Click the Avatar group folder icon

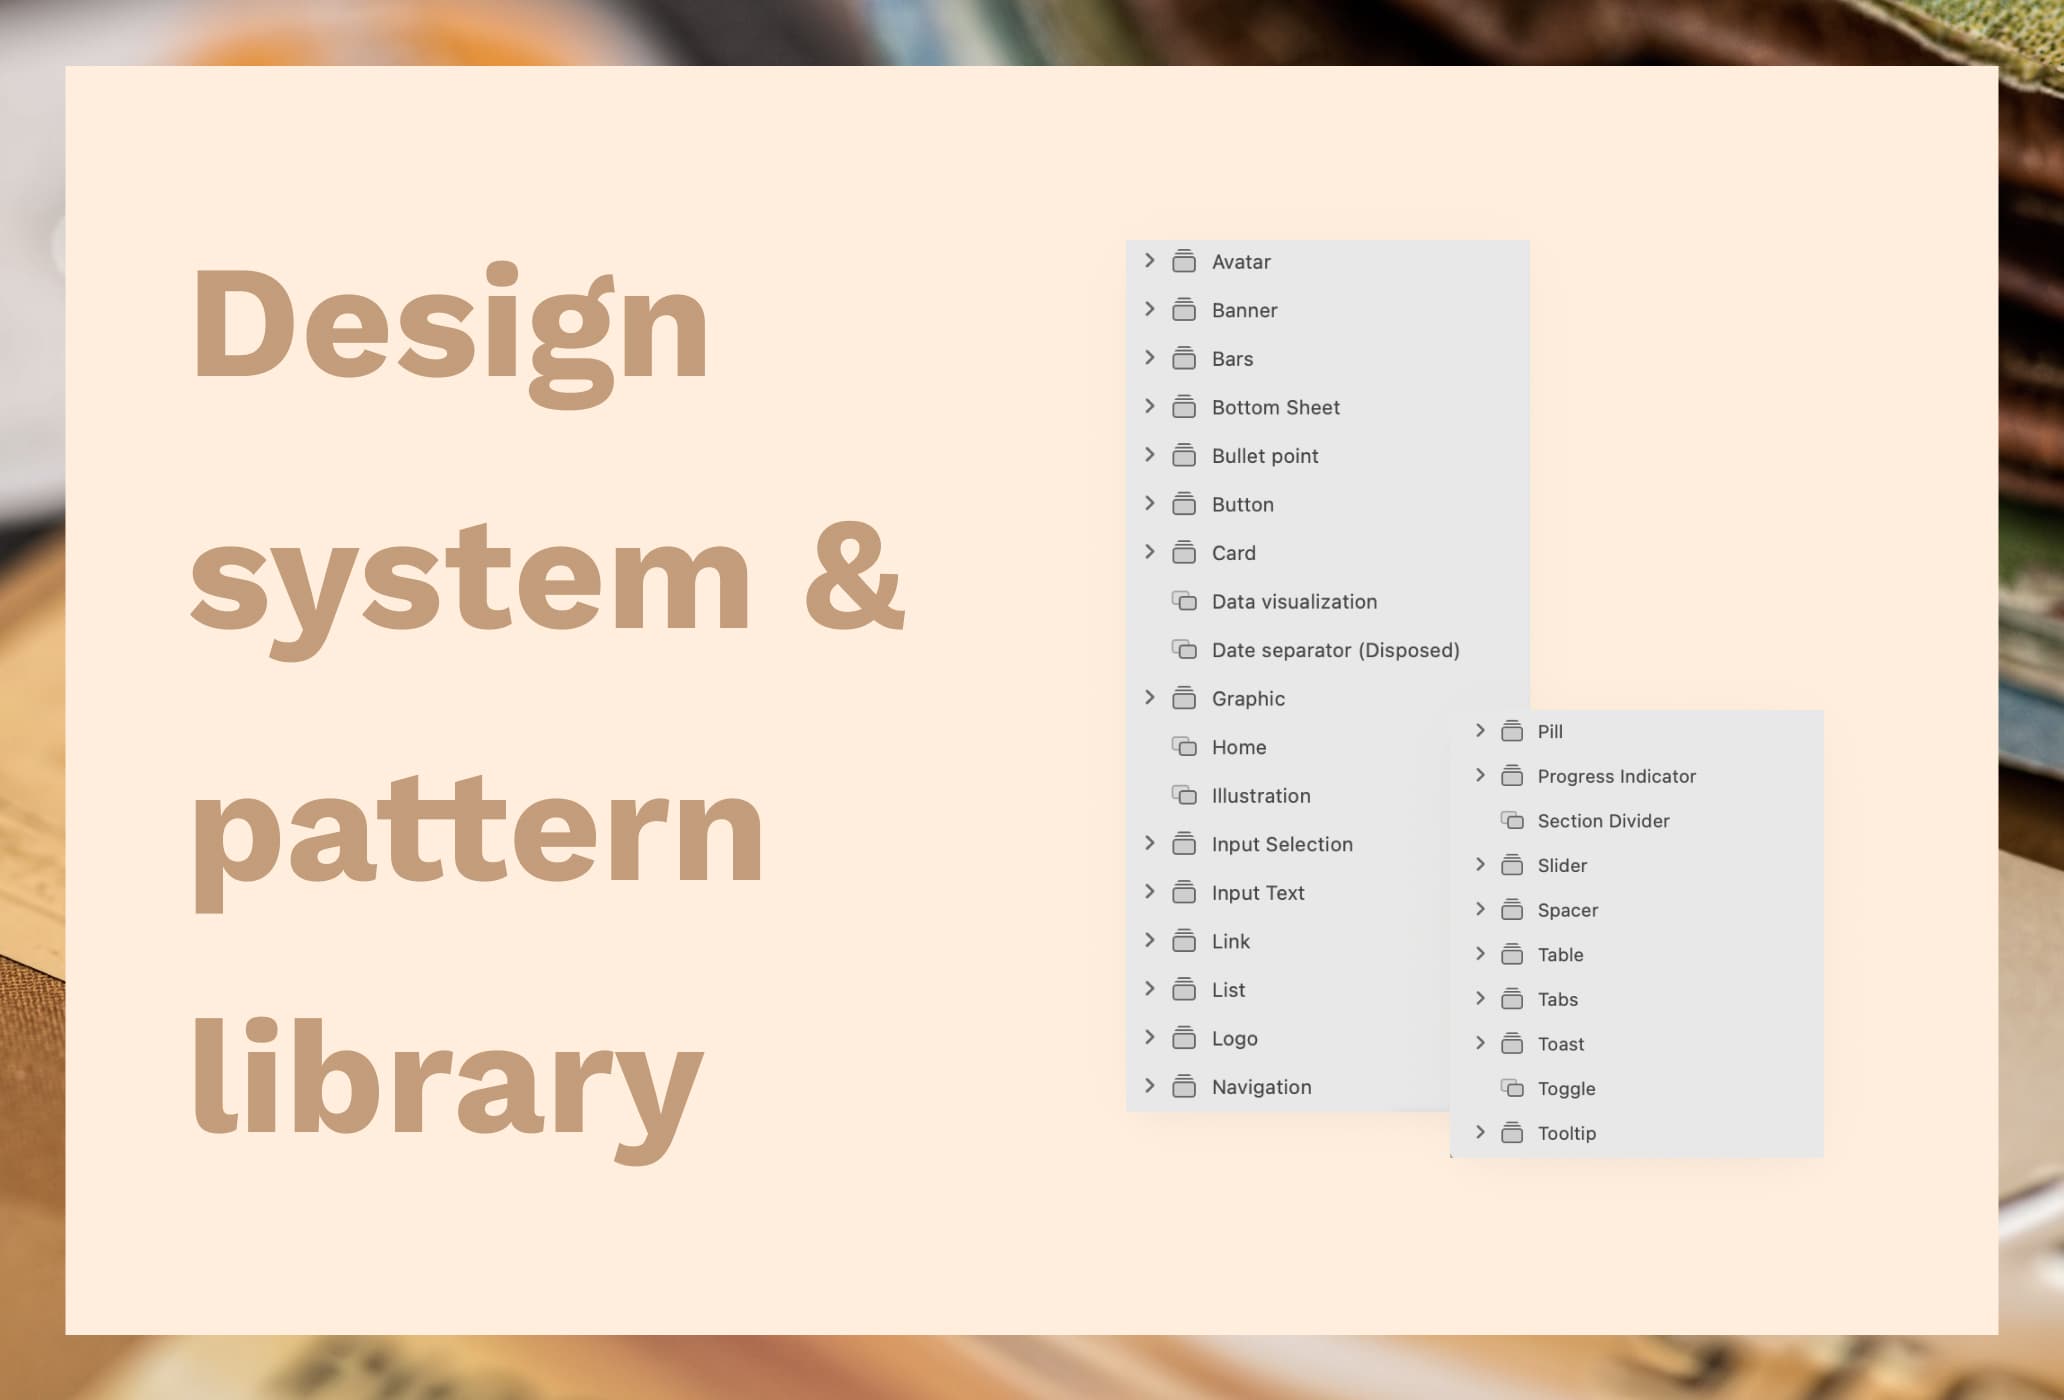click(1184, 262)
